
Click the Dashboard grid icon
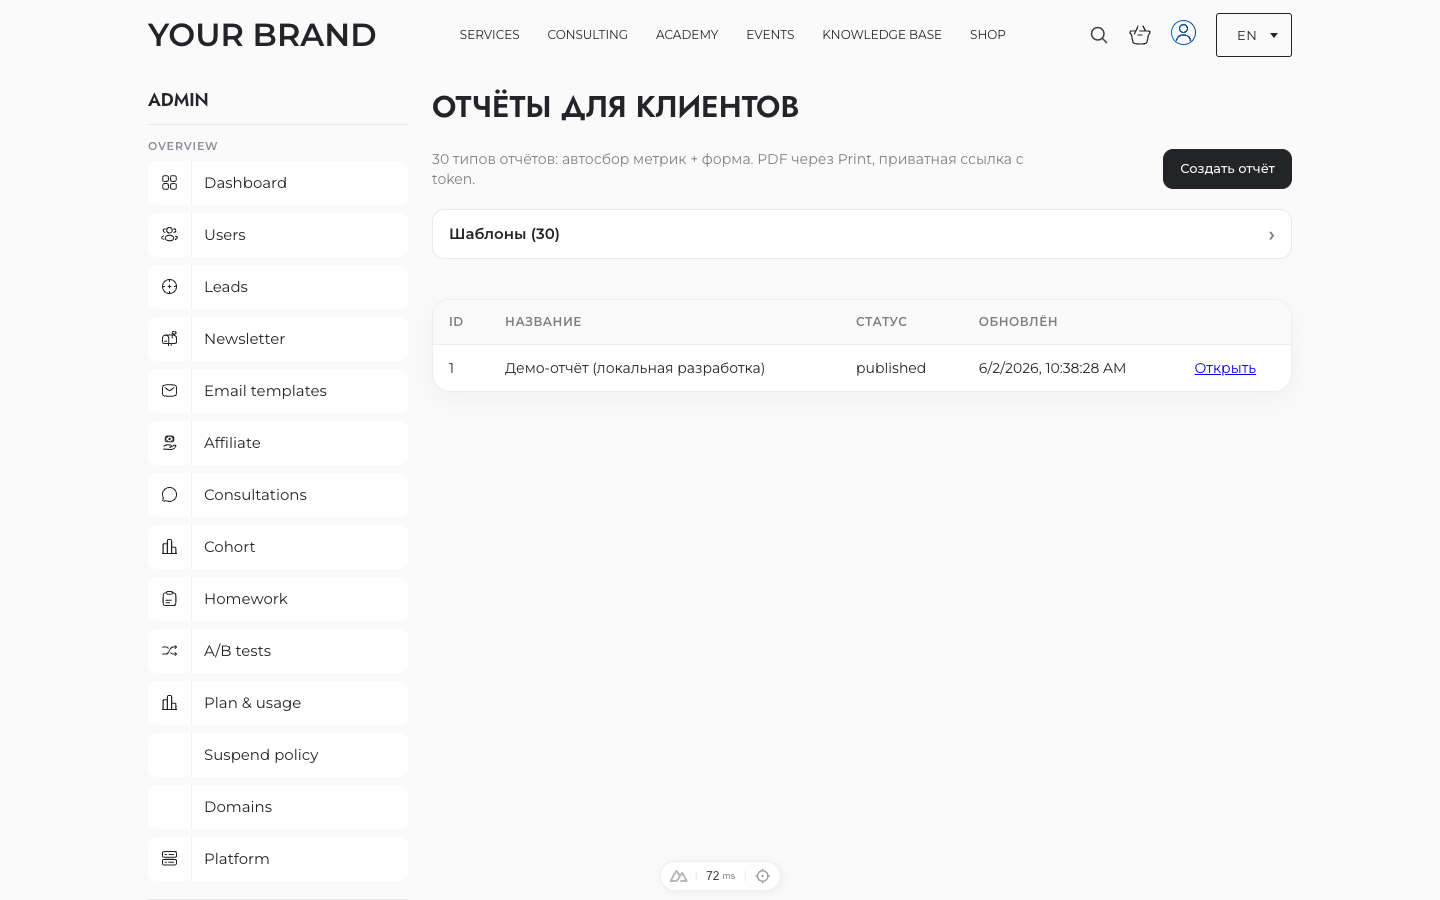click(170, 183)
